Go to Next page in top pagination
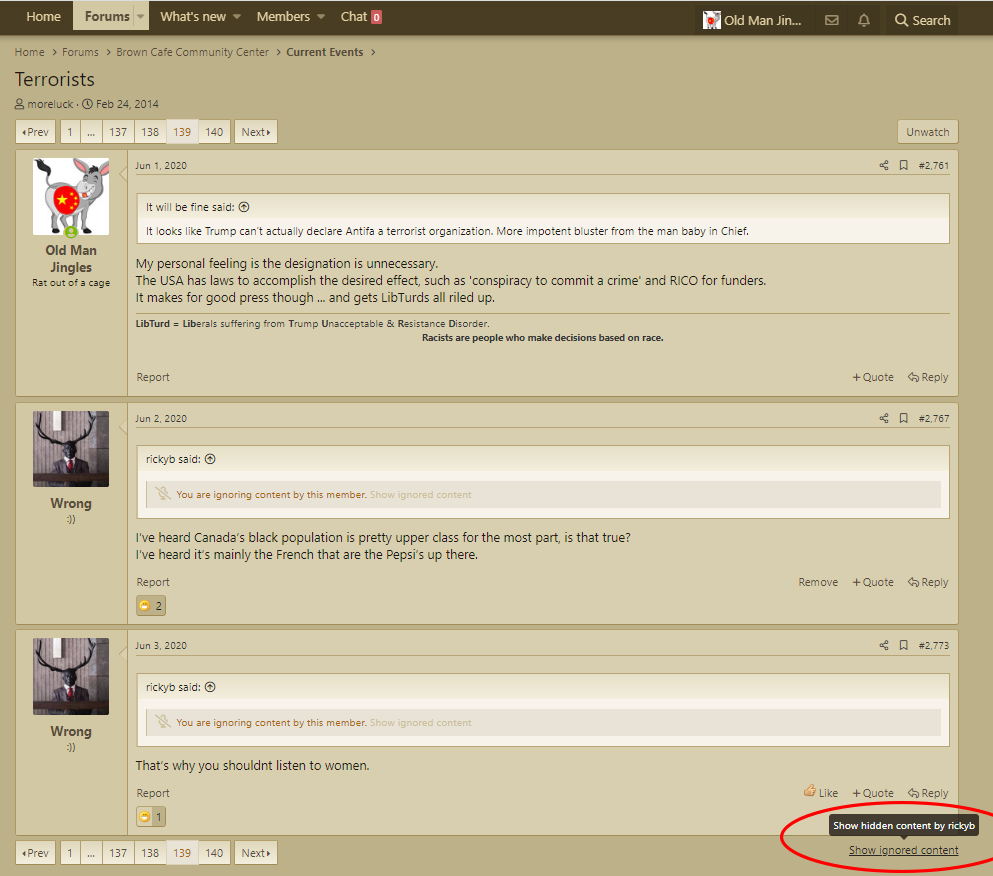 256,132
